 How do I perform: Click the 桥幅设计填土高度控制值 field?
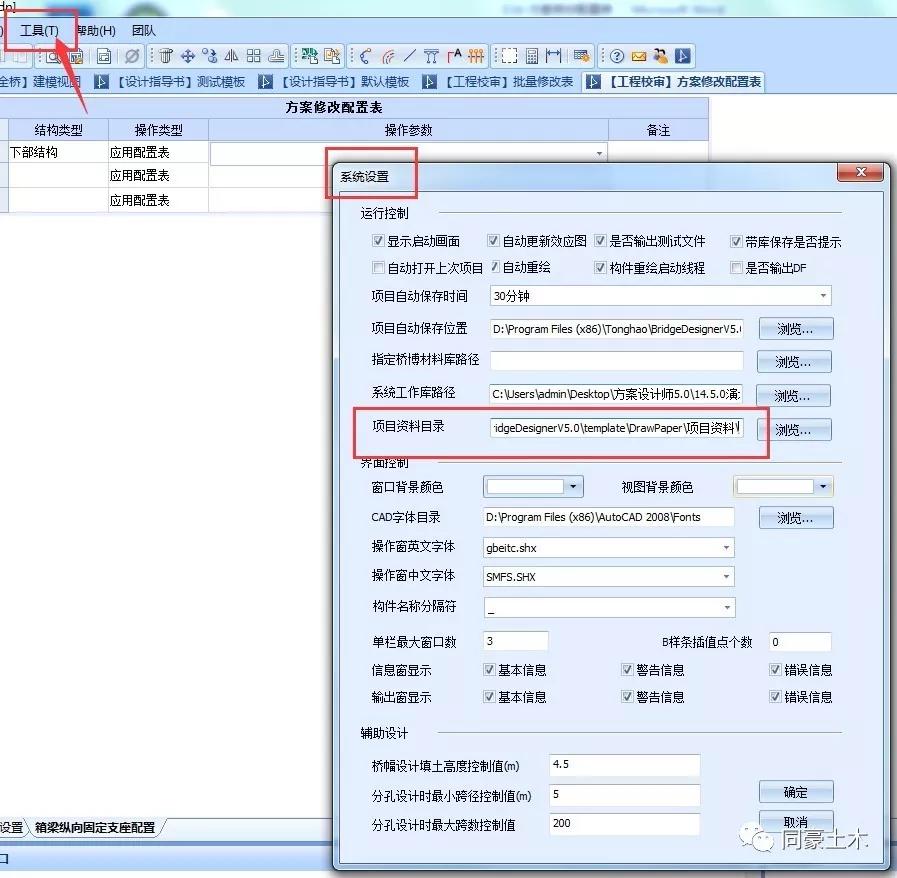point(625,764)
